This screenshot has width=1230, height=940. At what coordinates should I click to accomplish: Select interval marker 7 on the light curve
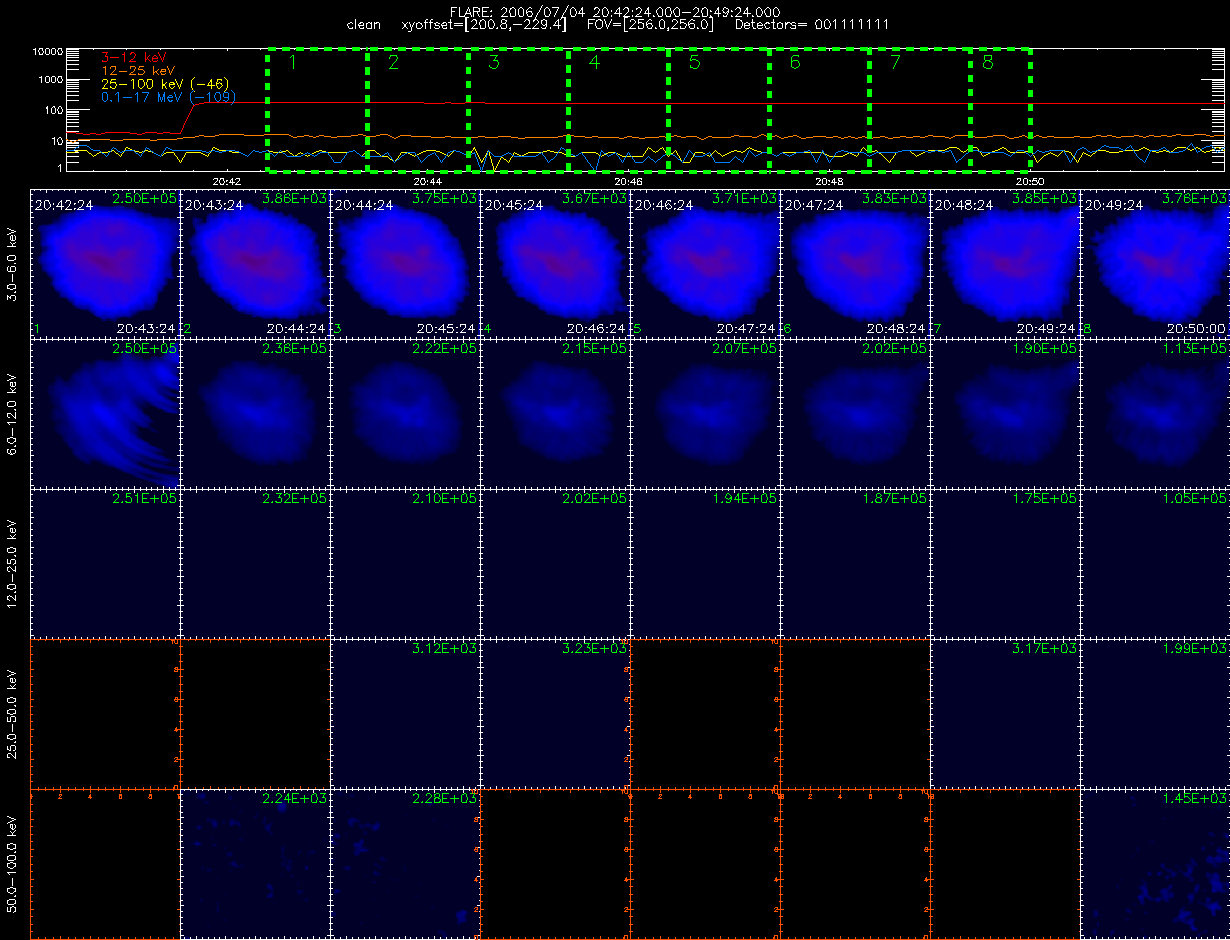point(895,63)
